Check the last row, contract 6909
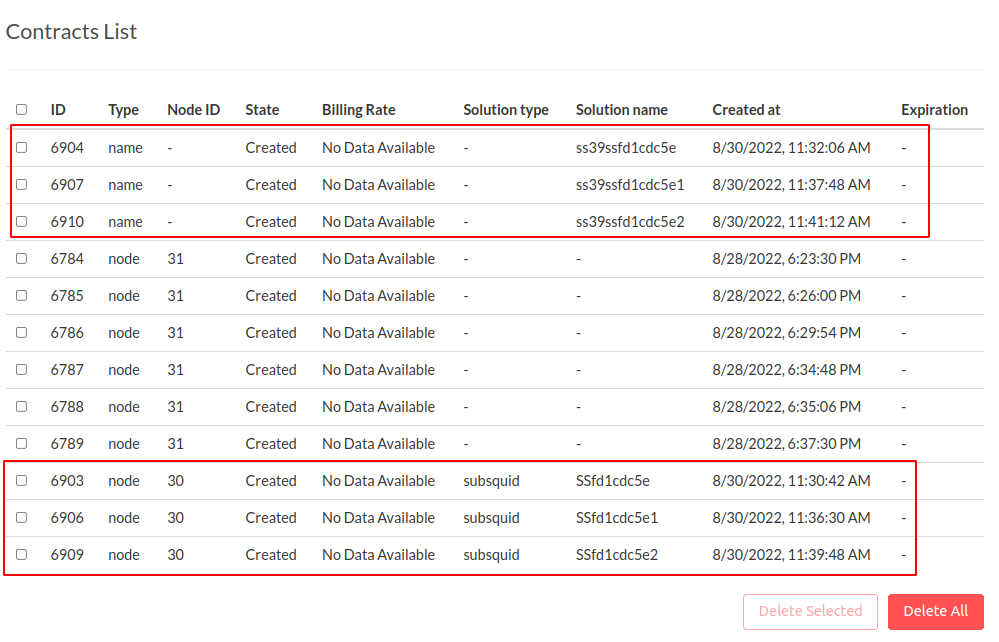Screen dimensions: 999x642 coord(21,554)
